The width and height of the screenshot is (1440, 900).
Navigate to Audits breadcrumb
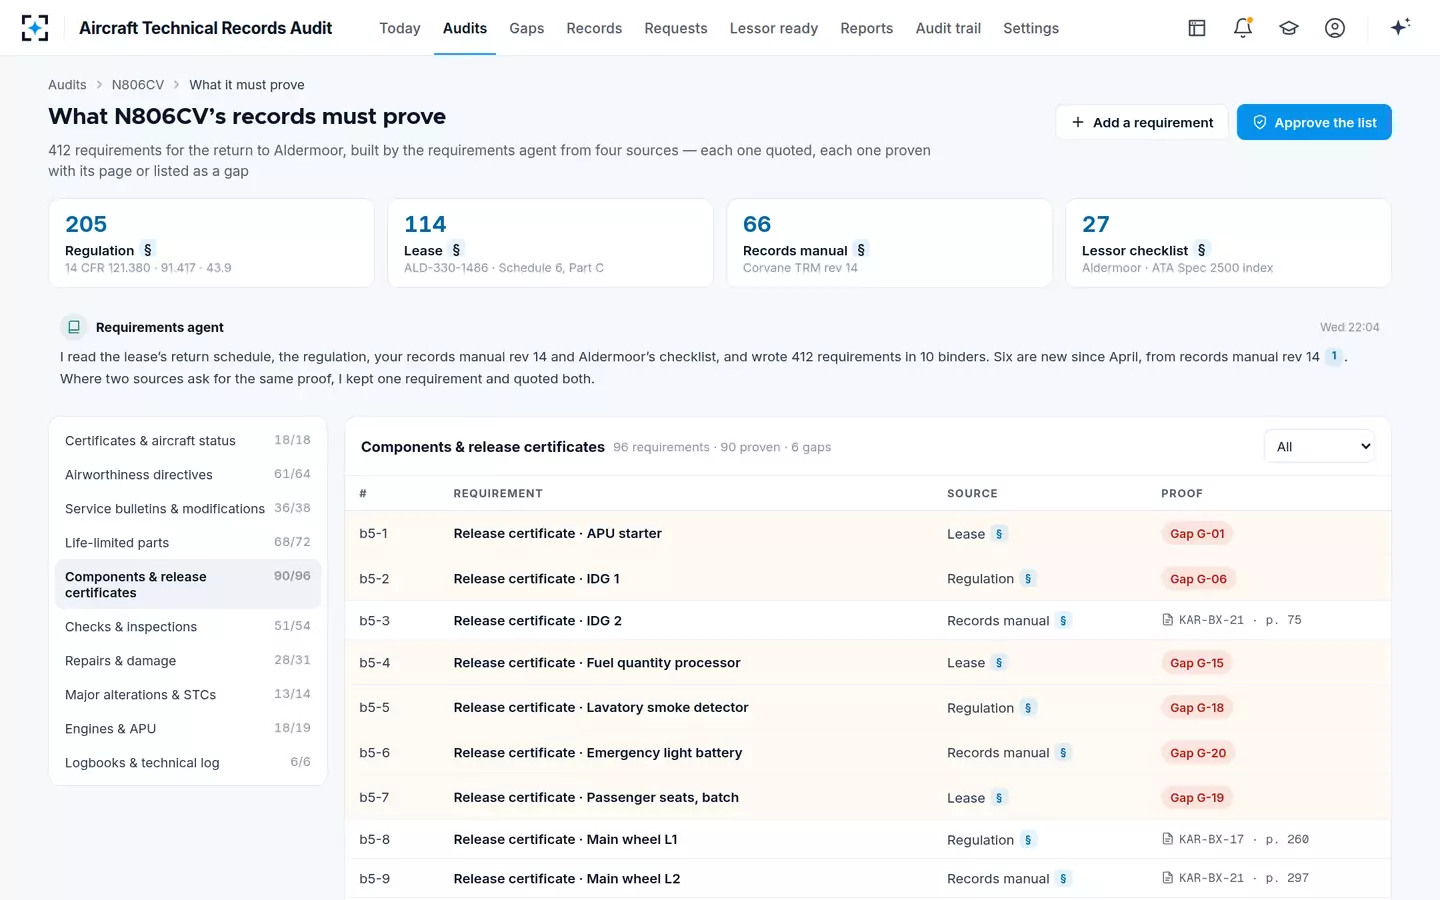[67, 85]
